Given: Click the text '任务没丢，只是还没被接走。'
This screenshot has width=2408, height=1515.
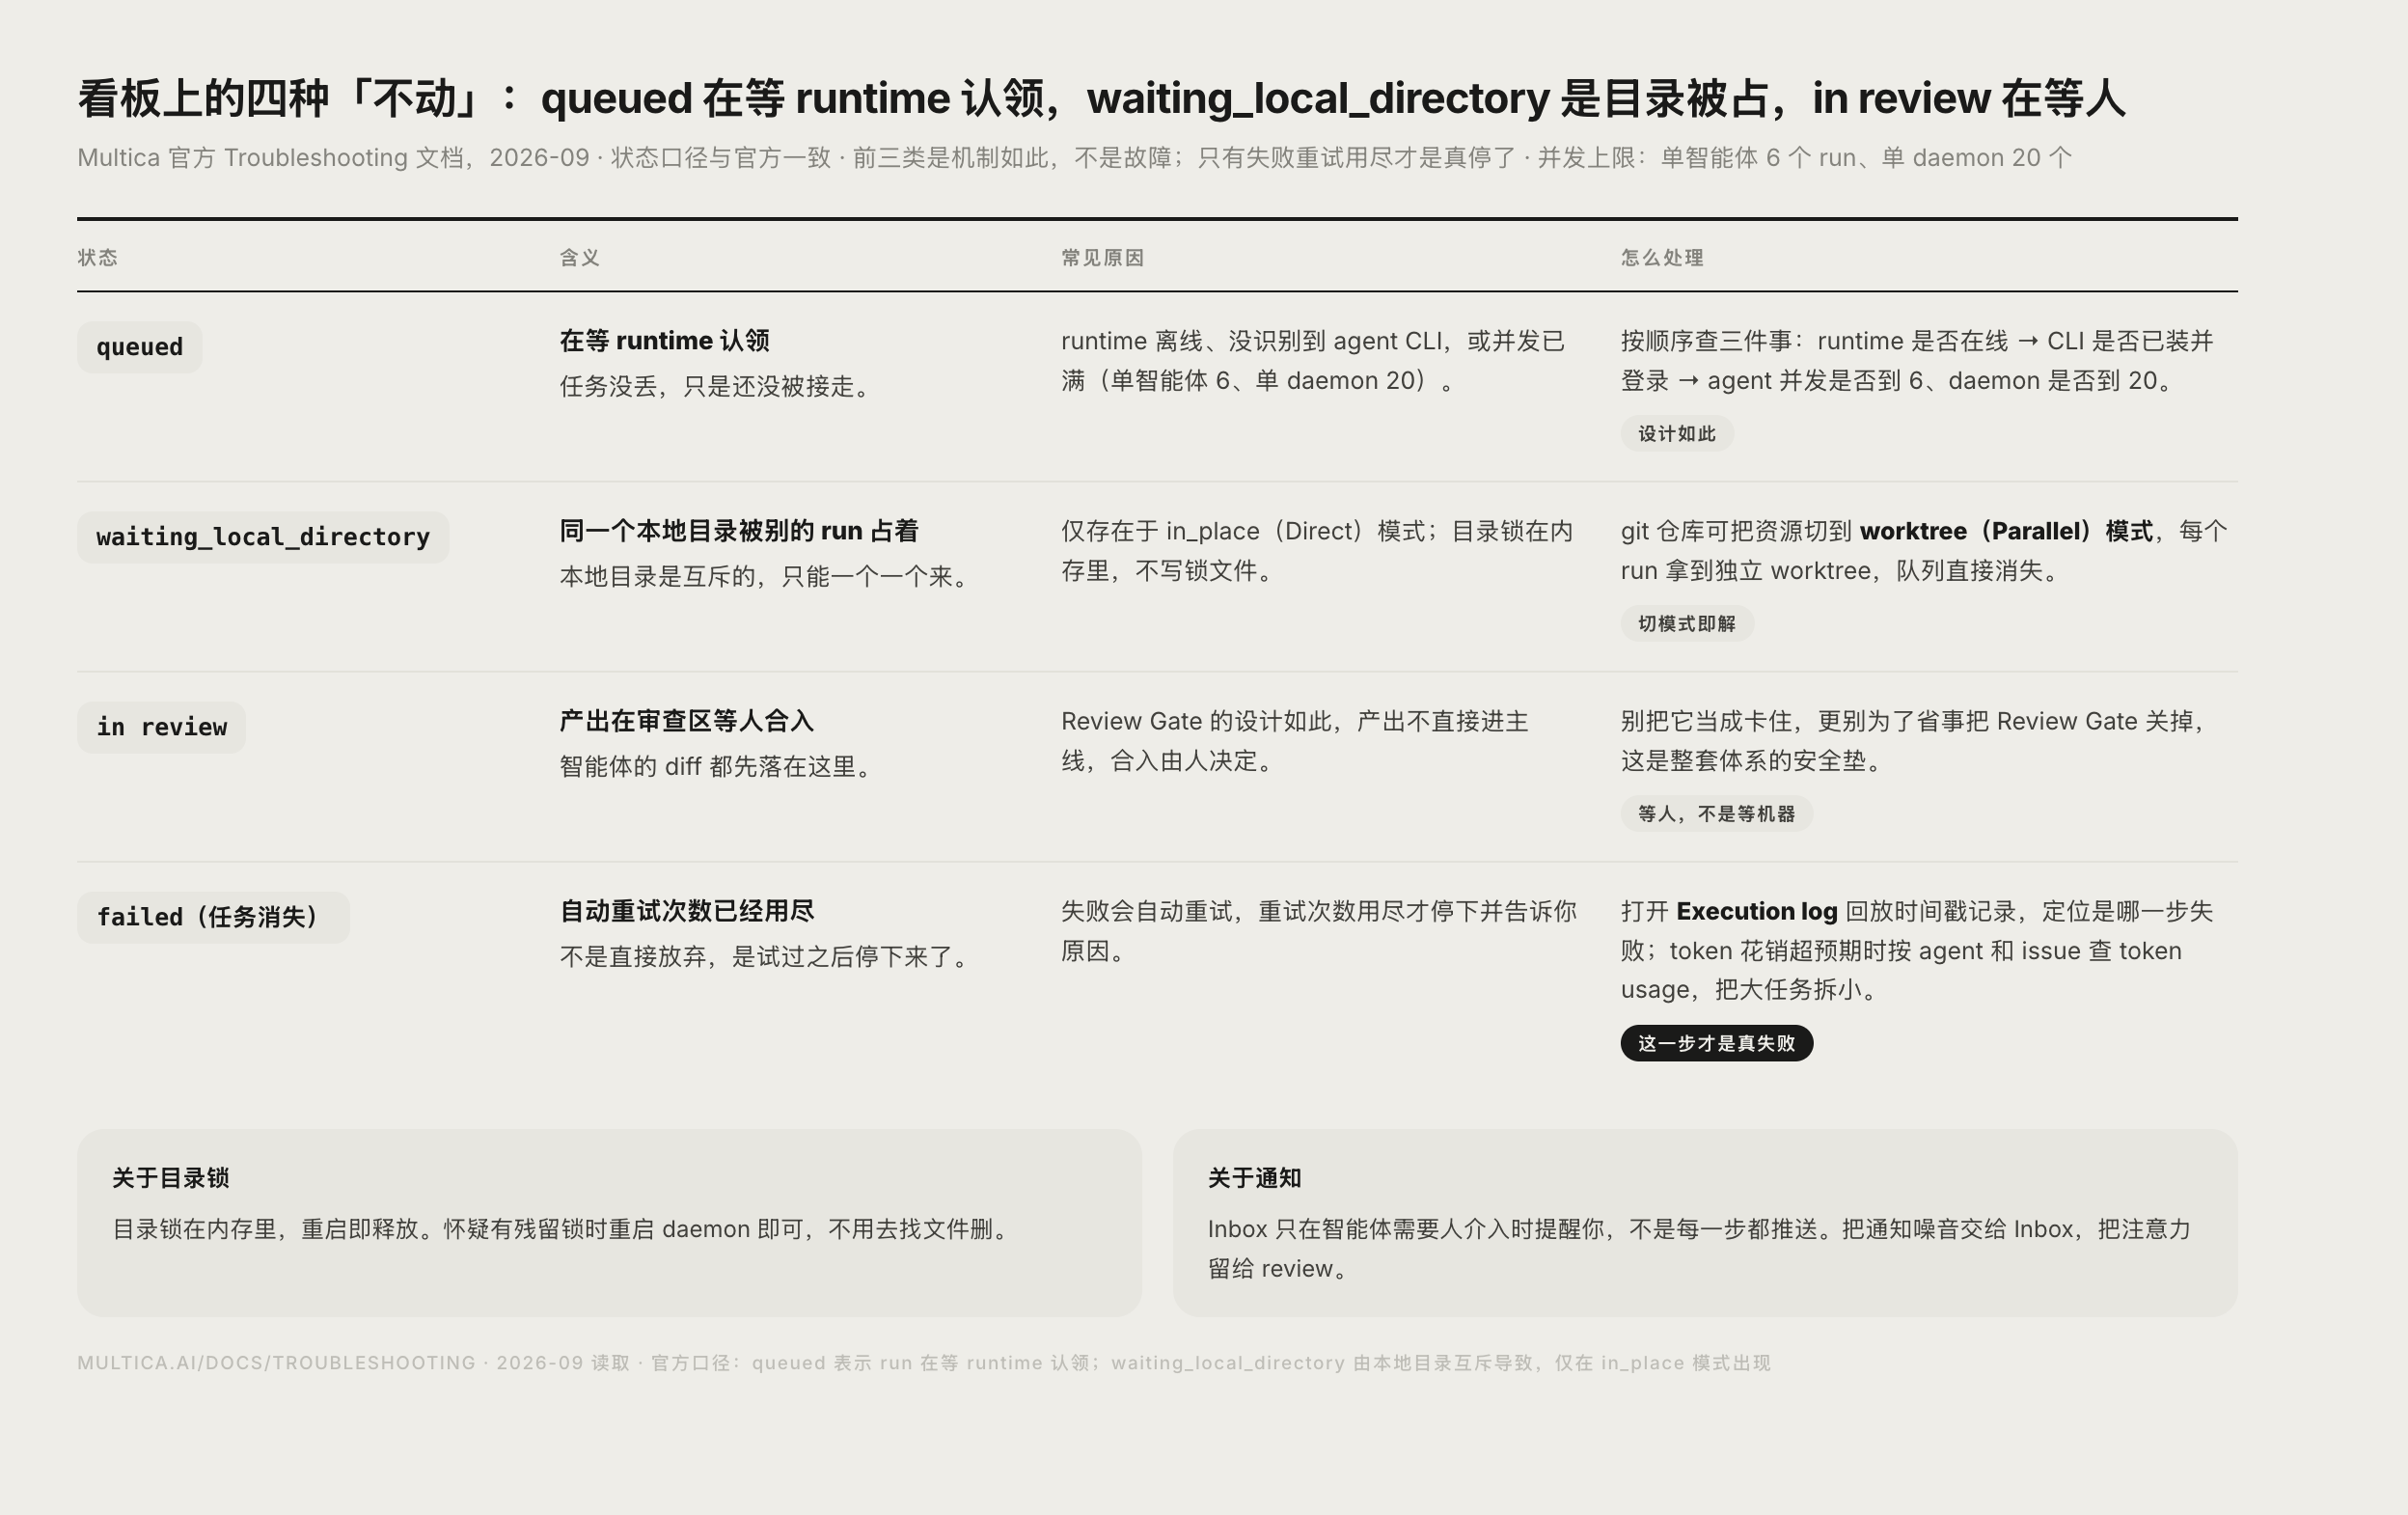Looking at the screenshot, I should pyautogui.click(x=719, y=386).
